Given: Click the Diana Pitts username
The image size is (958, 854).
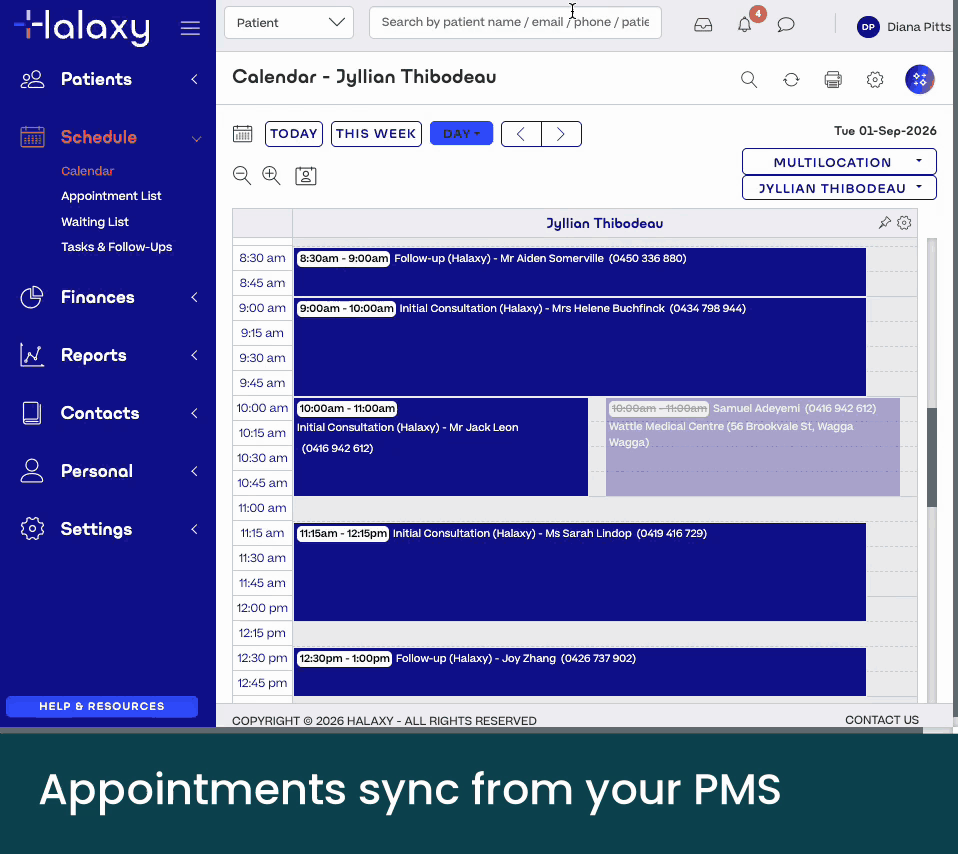Looking at the screenshot, I should pyautogui.click(x=919, y=27).
